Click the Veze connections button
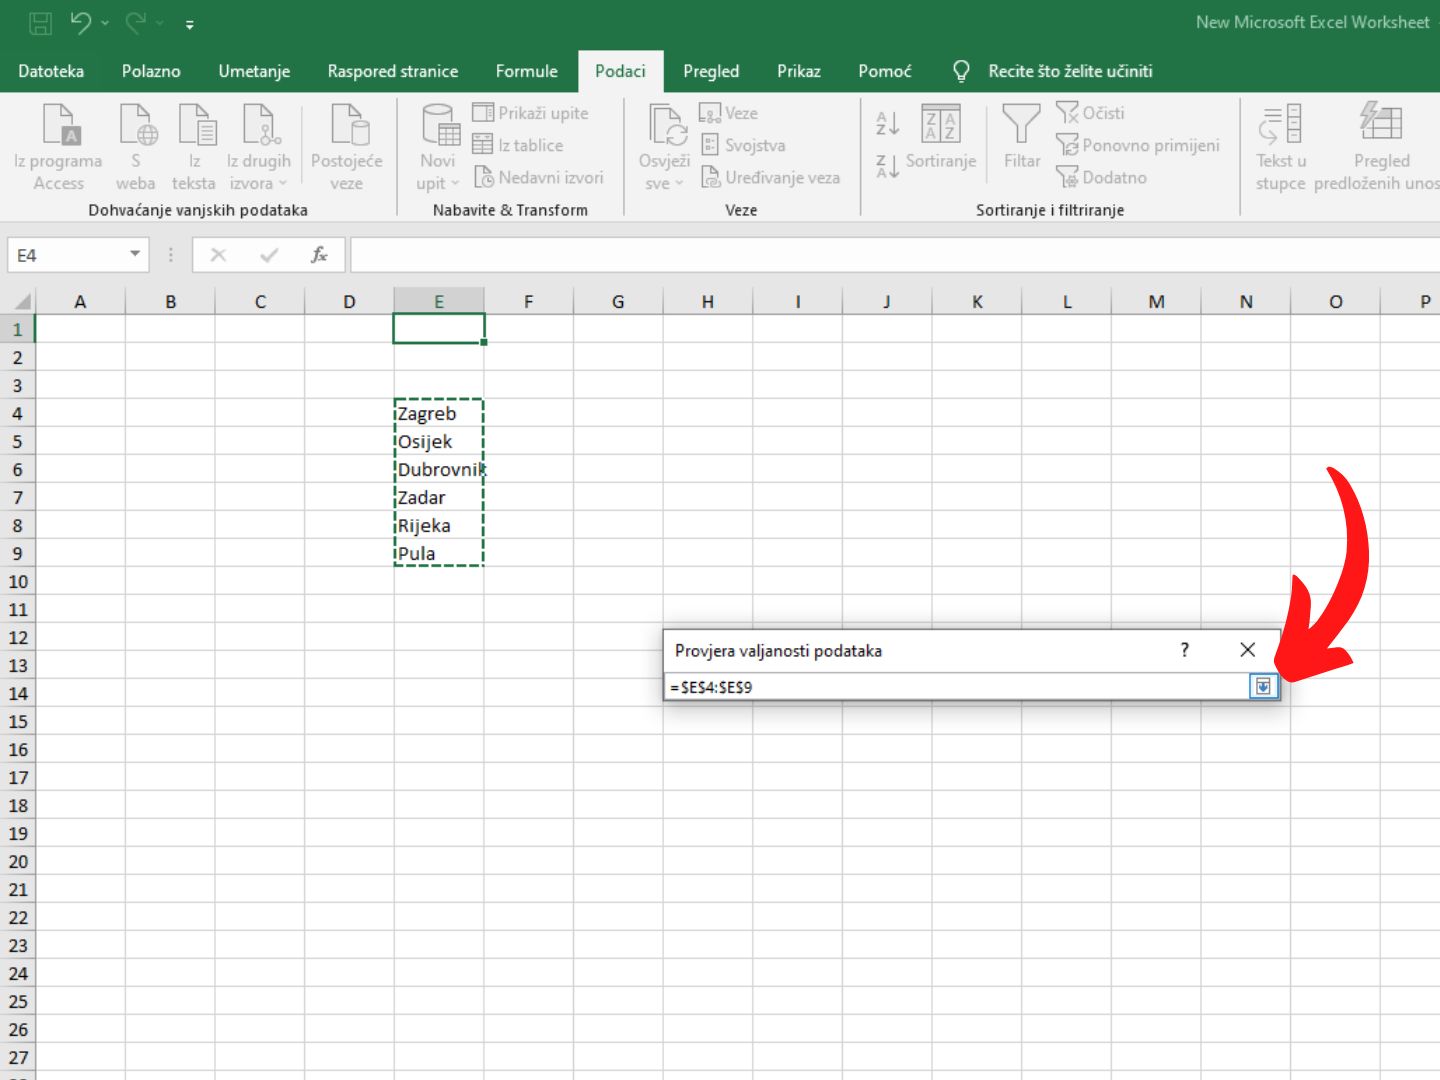 (x=729, y=113)
